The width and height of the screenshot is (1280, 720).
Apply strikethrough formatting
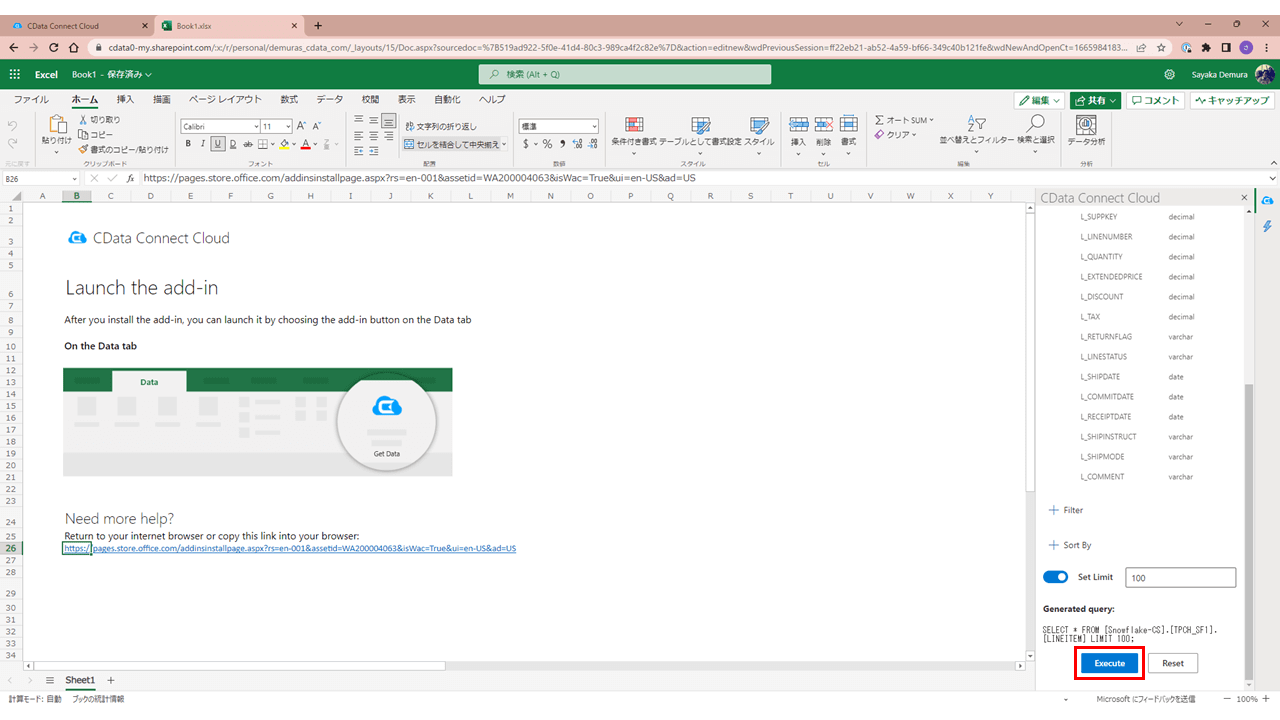[246, 144]
